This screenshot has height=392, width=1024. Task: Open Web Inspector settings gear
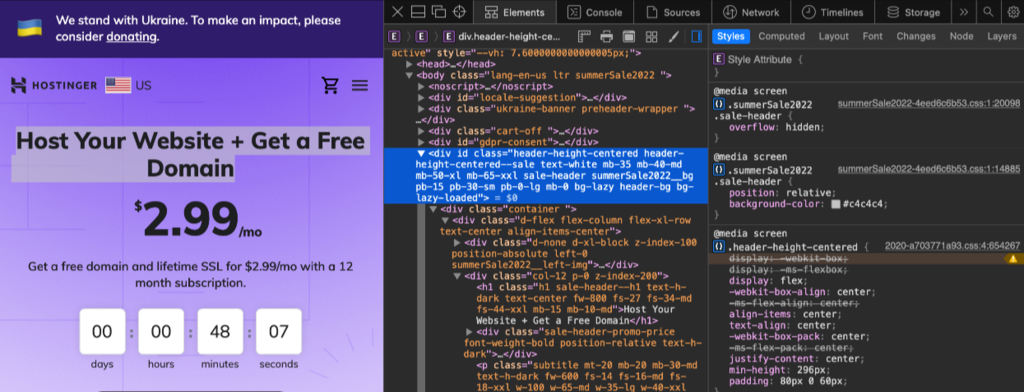(1012, 12)
